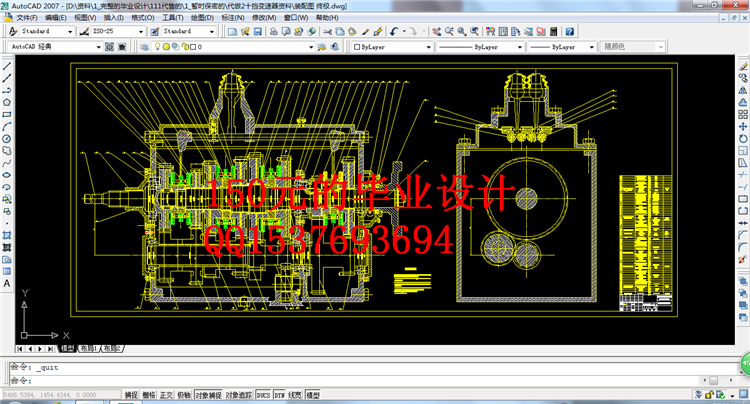750x404 pixels.
Task: Click the Save icon
Action: click(x=257, y=32)
